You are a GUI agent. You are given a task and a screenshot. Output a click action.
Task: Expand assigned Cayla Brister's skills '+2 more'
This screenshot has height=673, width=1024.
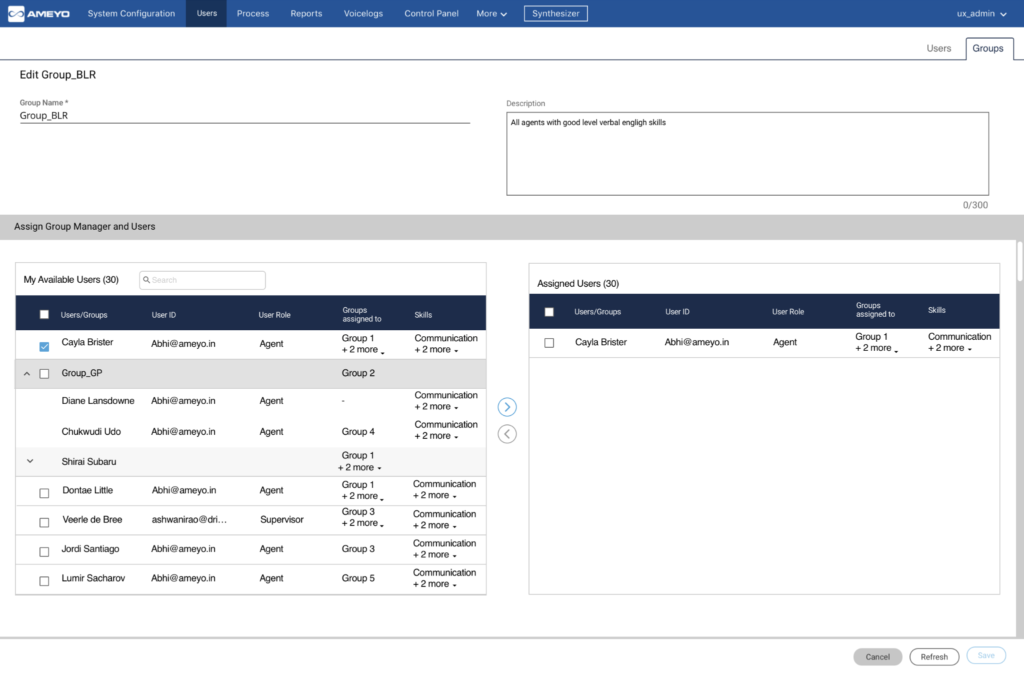pos(950,348)
